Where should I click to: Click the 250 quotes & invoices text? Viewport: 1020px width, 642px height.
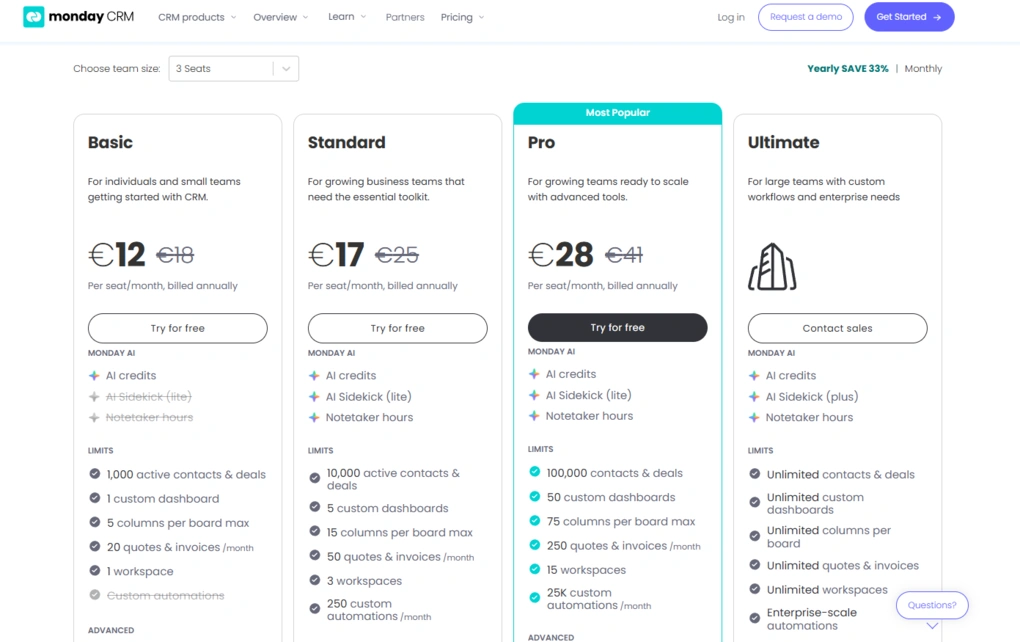pos(623,546)
